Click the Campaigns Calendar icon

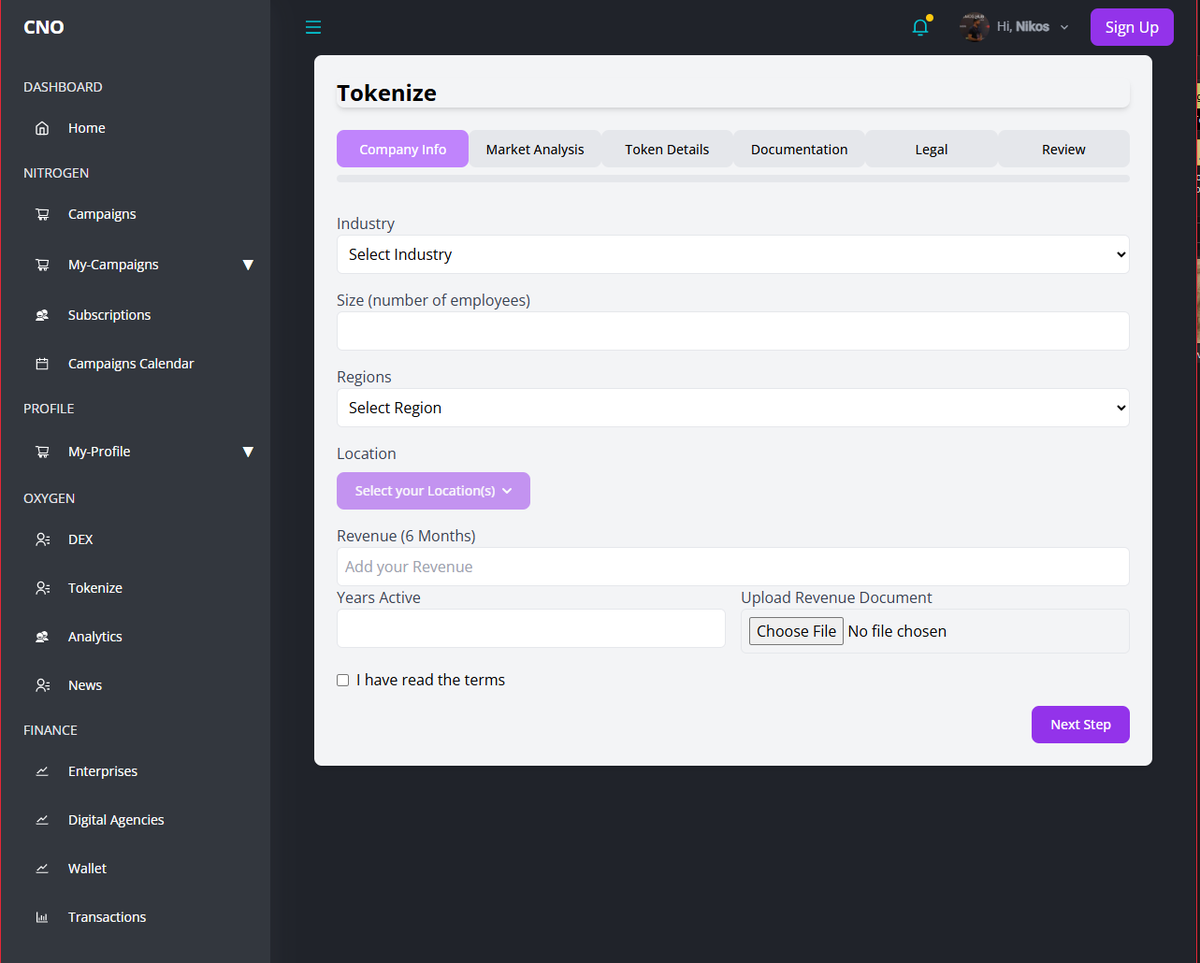pos(42,364)
